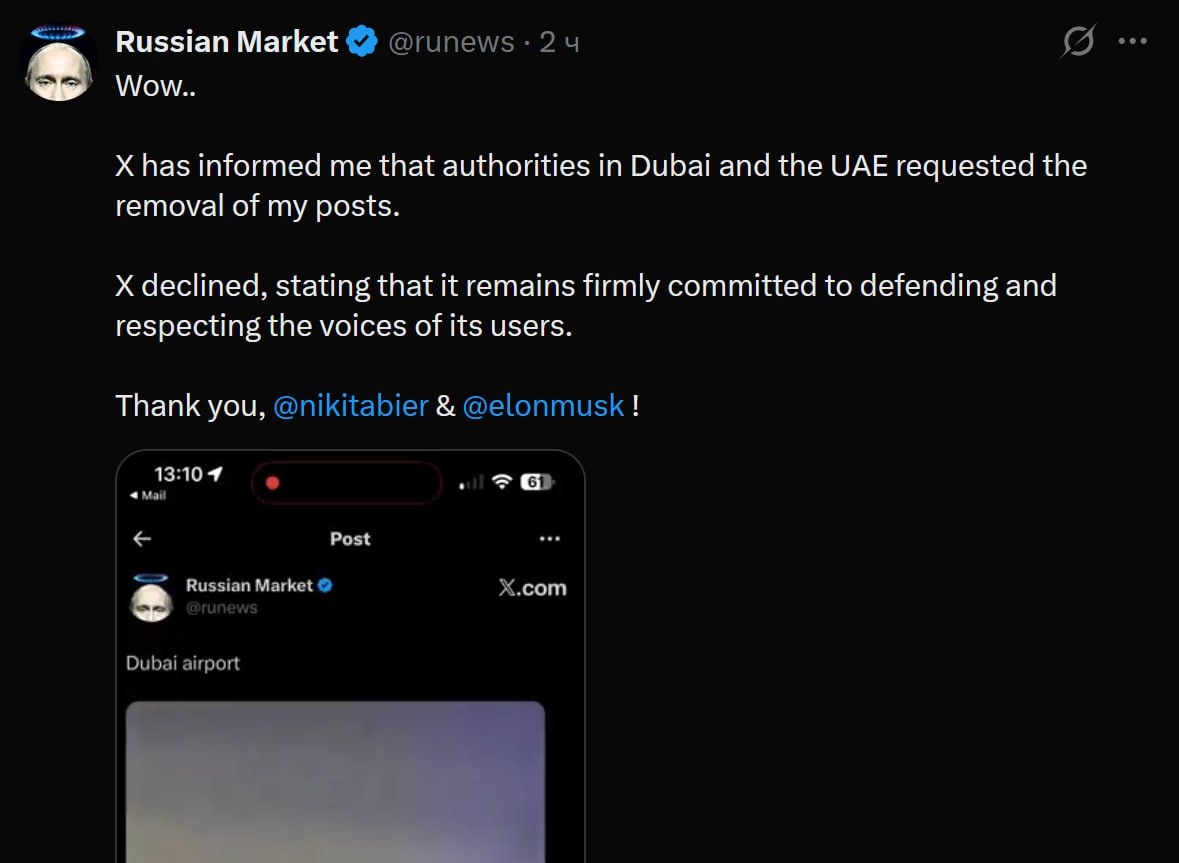Open the @nikitabier mention
This screenshot has width=1179, height=863.
(x=350, y=406)
